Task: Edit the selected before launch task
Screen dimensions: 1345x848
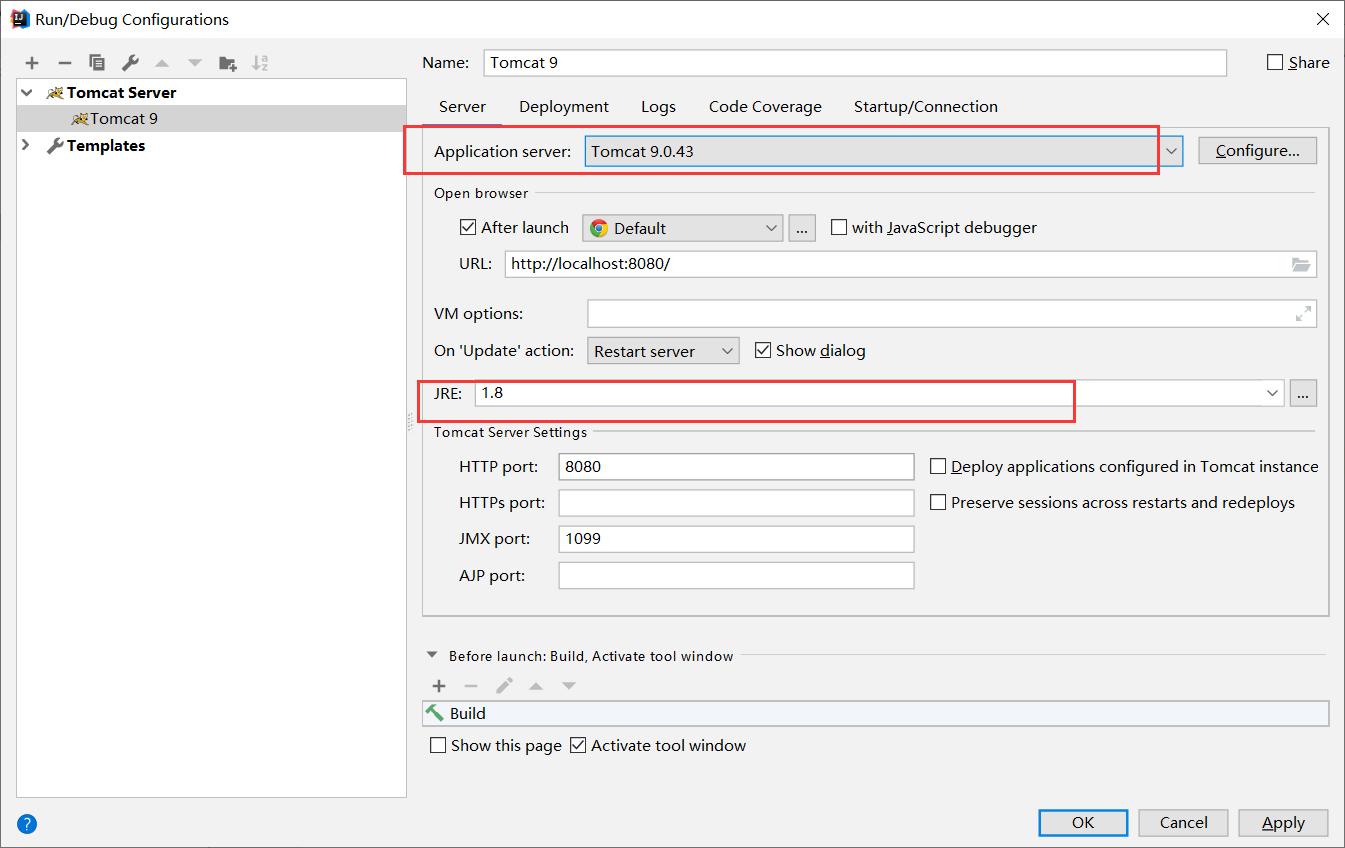Action: point(504,686)
